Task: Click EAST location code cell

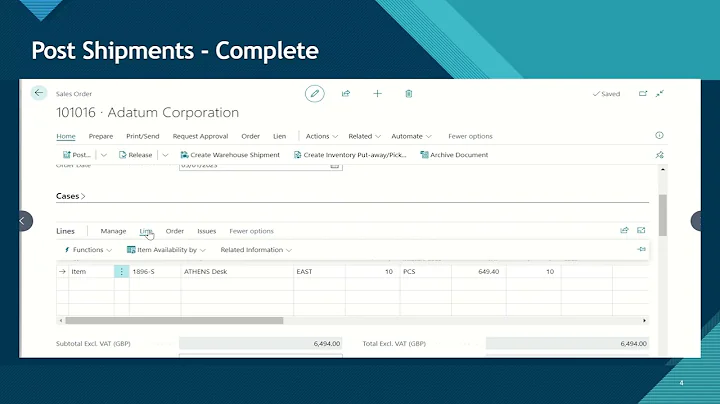Action: coord(319,271)
